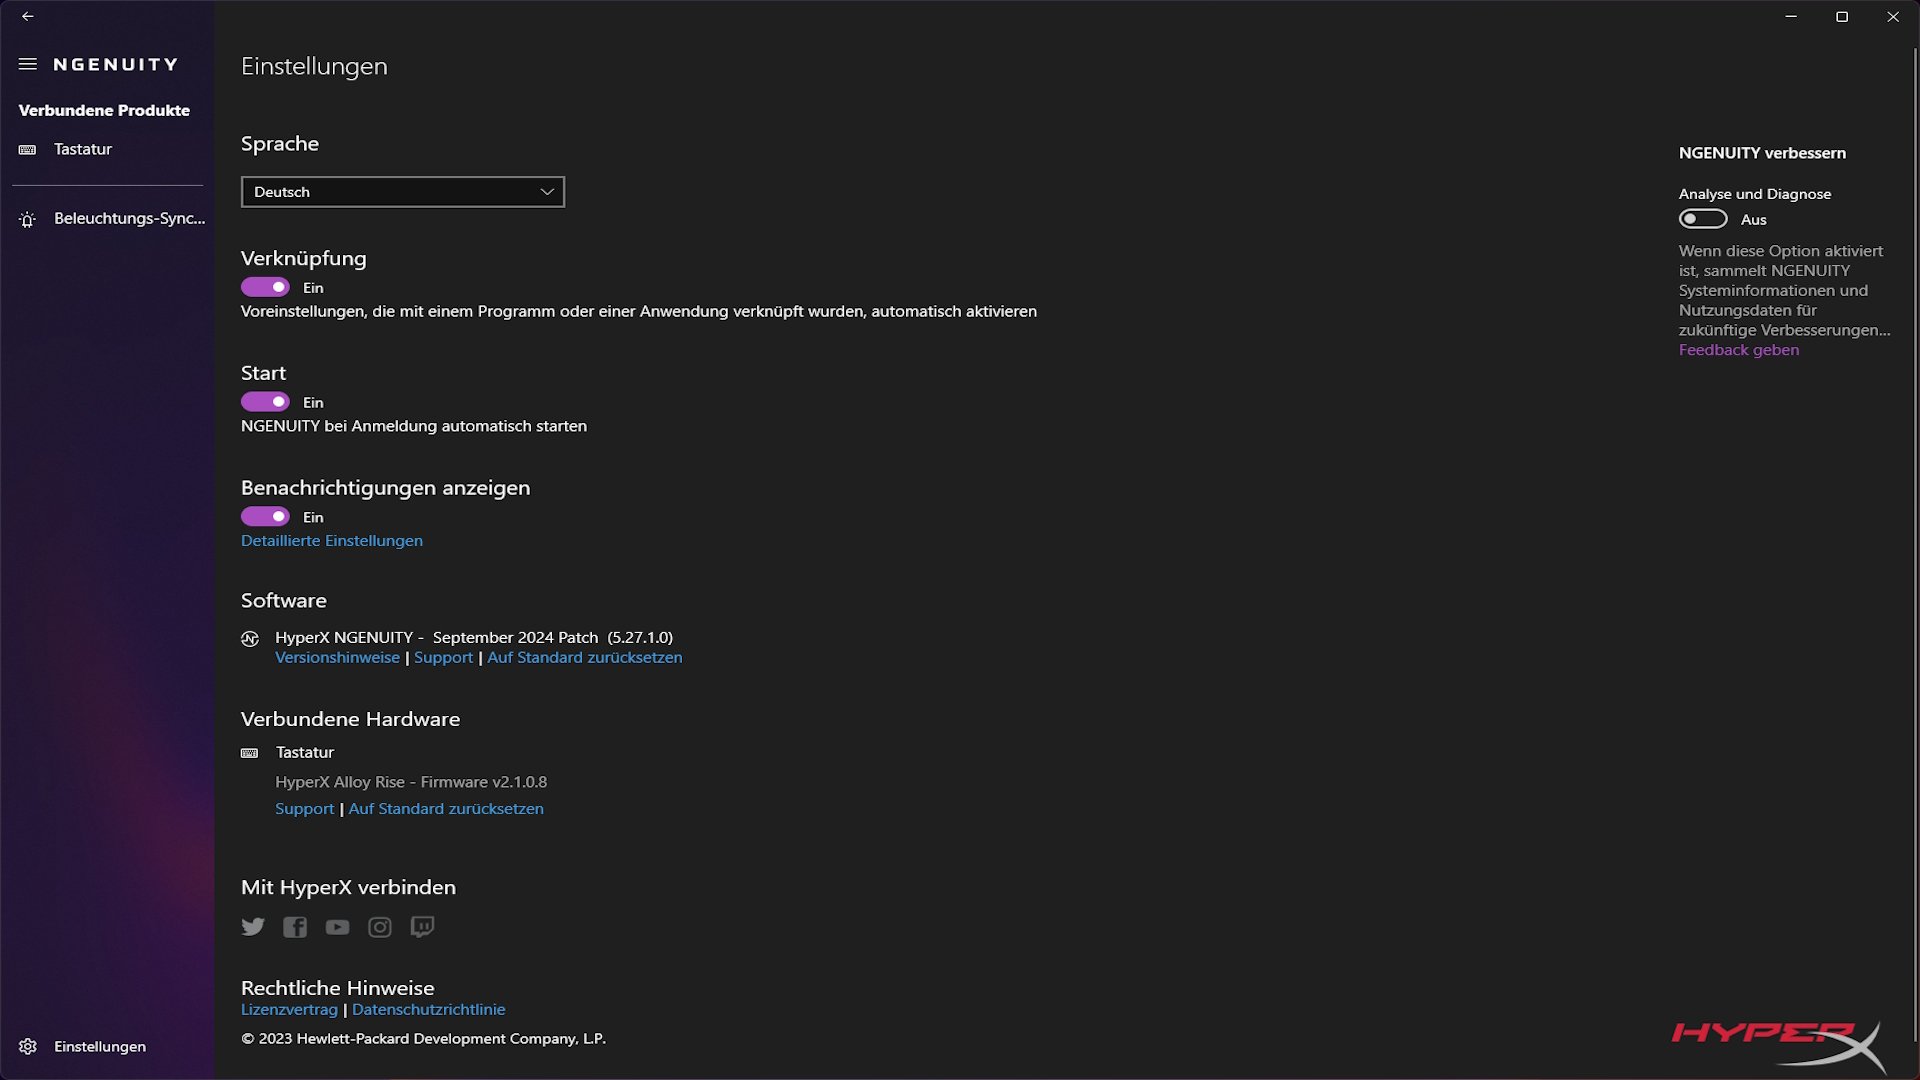Open HyperX Instagram page
The height and width of the screenshot is (1080, 1920).
[x=380, y=927]
